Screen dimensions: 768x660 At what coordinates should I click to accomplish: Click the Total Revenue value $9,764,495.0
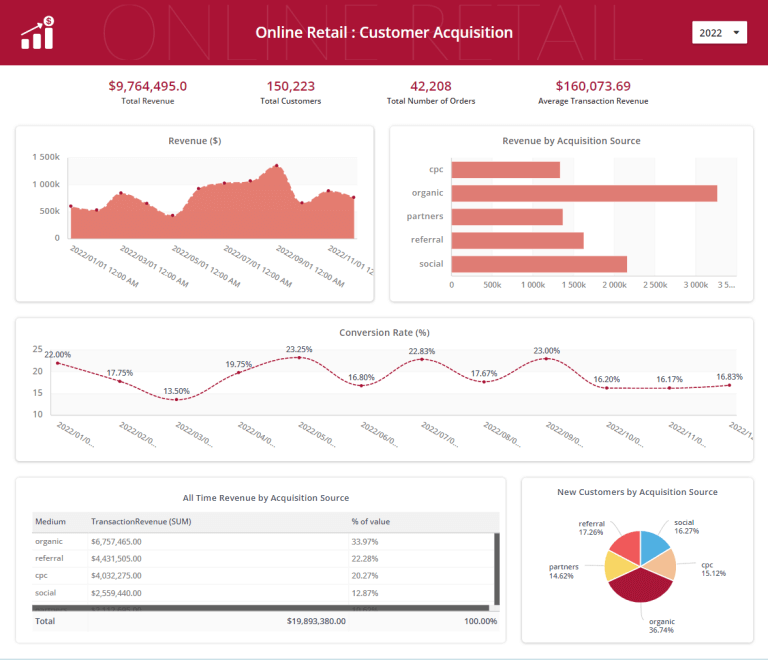147,86
